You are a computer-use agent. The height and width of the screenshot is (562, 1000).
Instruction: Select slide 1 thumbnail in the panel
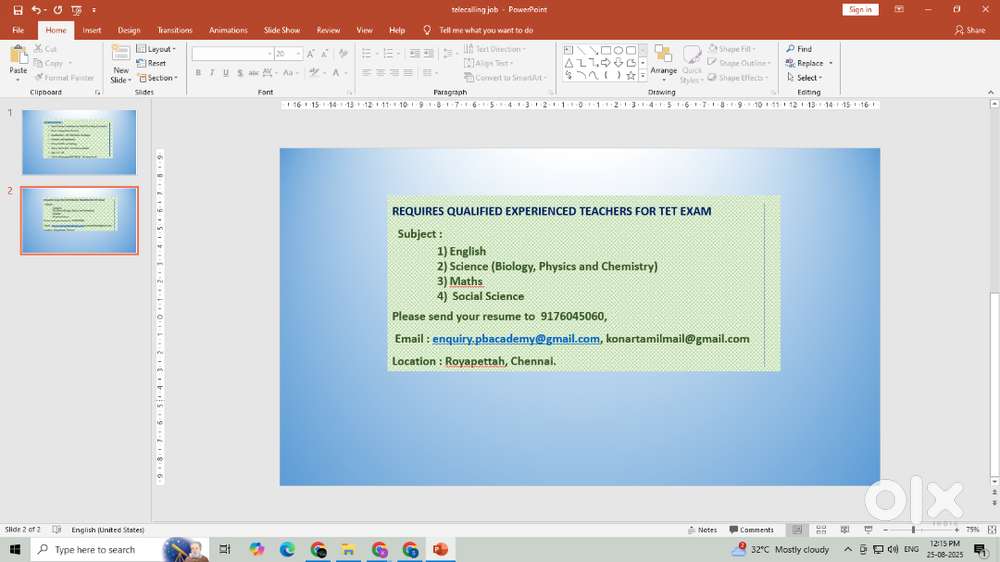[x=79, y=142]
